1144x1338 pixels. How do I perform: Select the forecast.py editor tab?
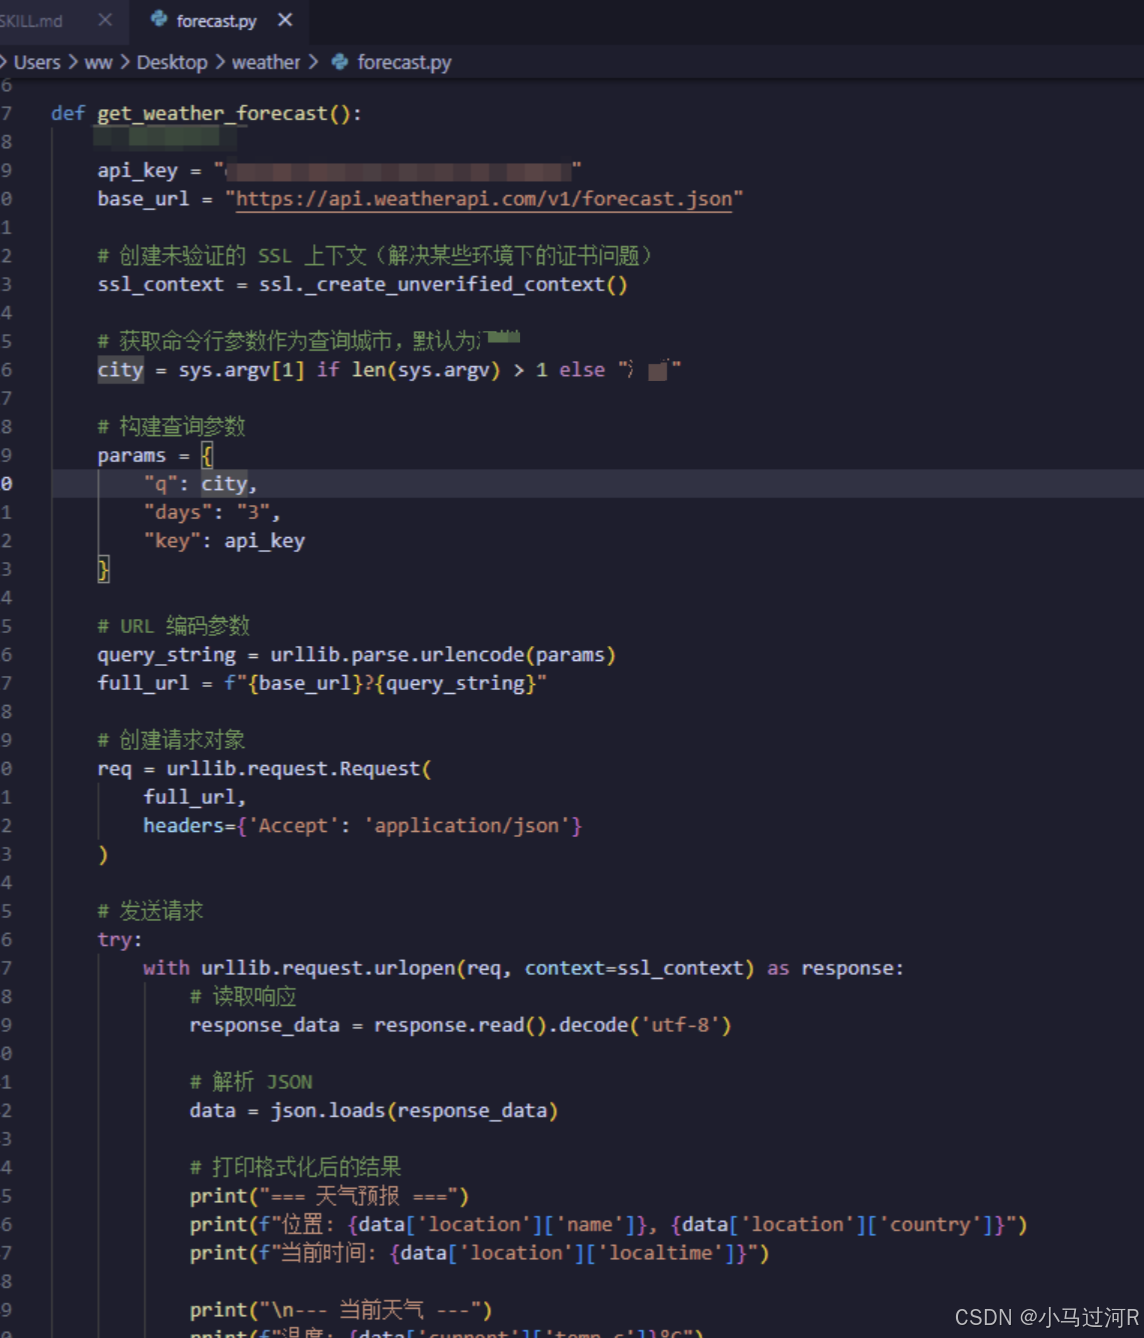pos(216,21)
